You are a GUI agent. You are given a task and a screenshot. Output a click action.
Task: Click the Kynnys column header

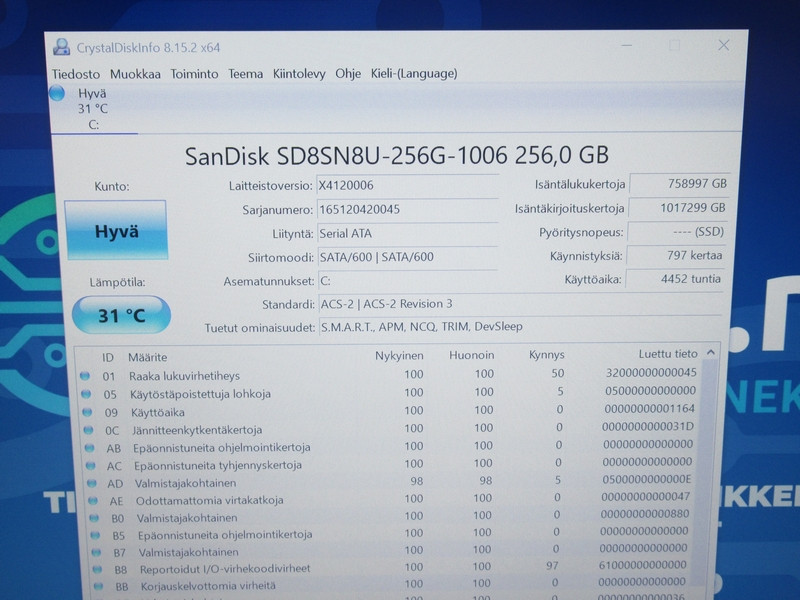(546, 355)
